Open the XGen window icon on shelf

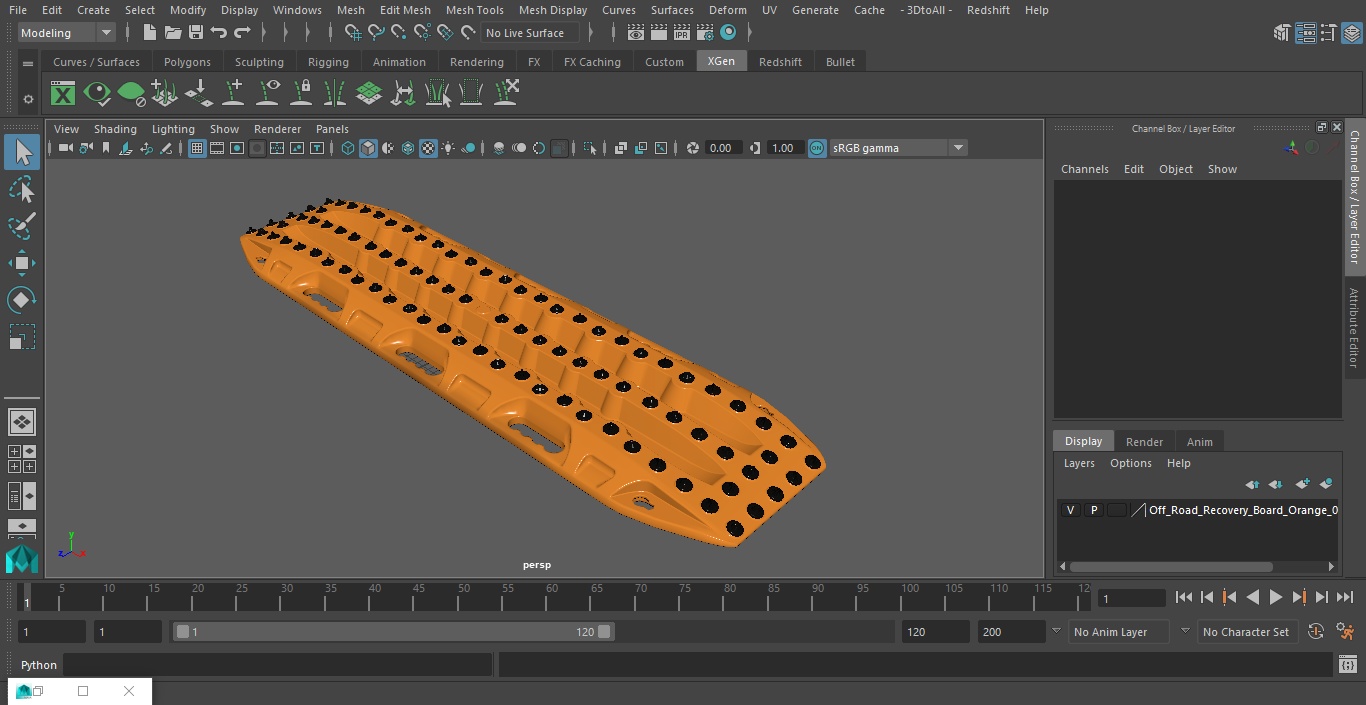tap(63, 94)
